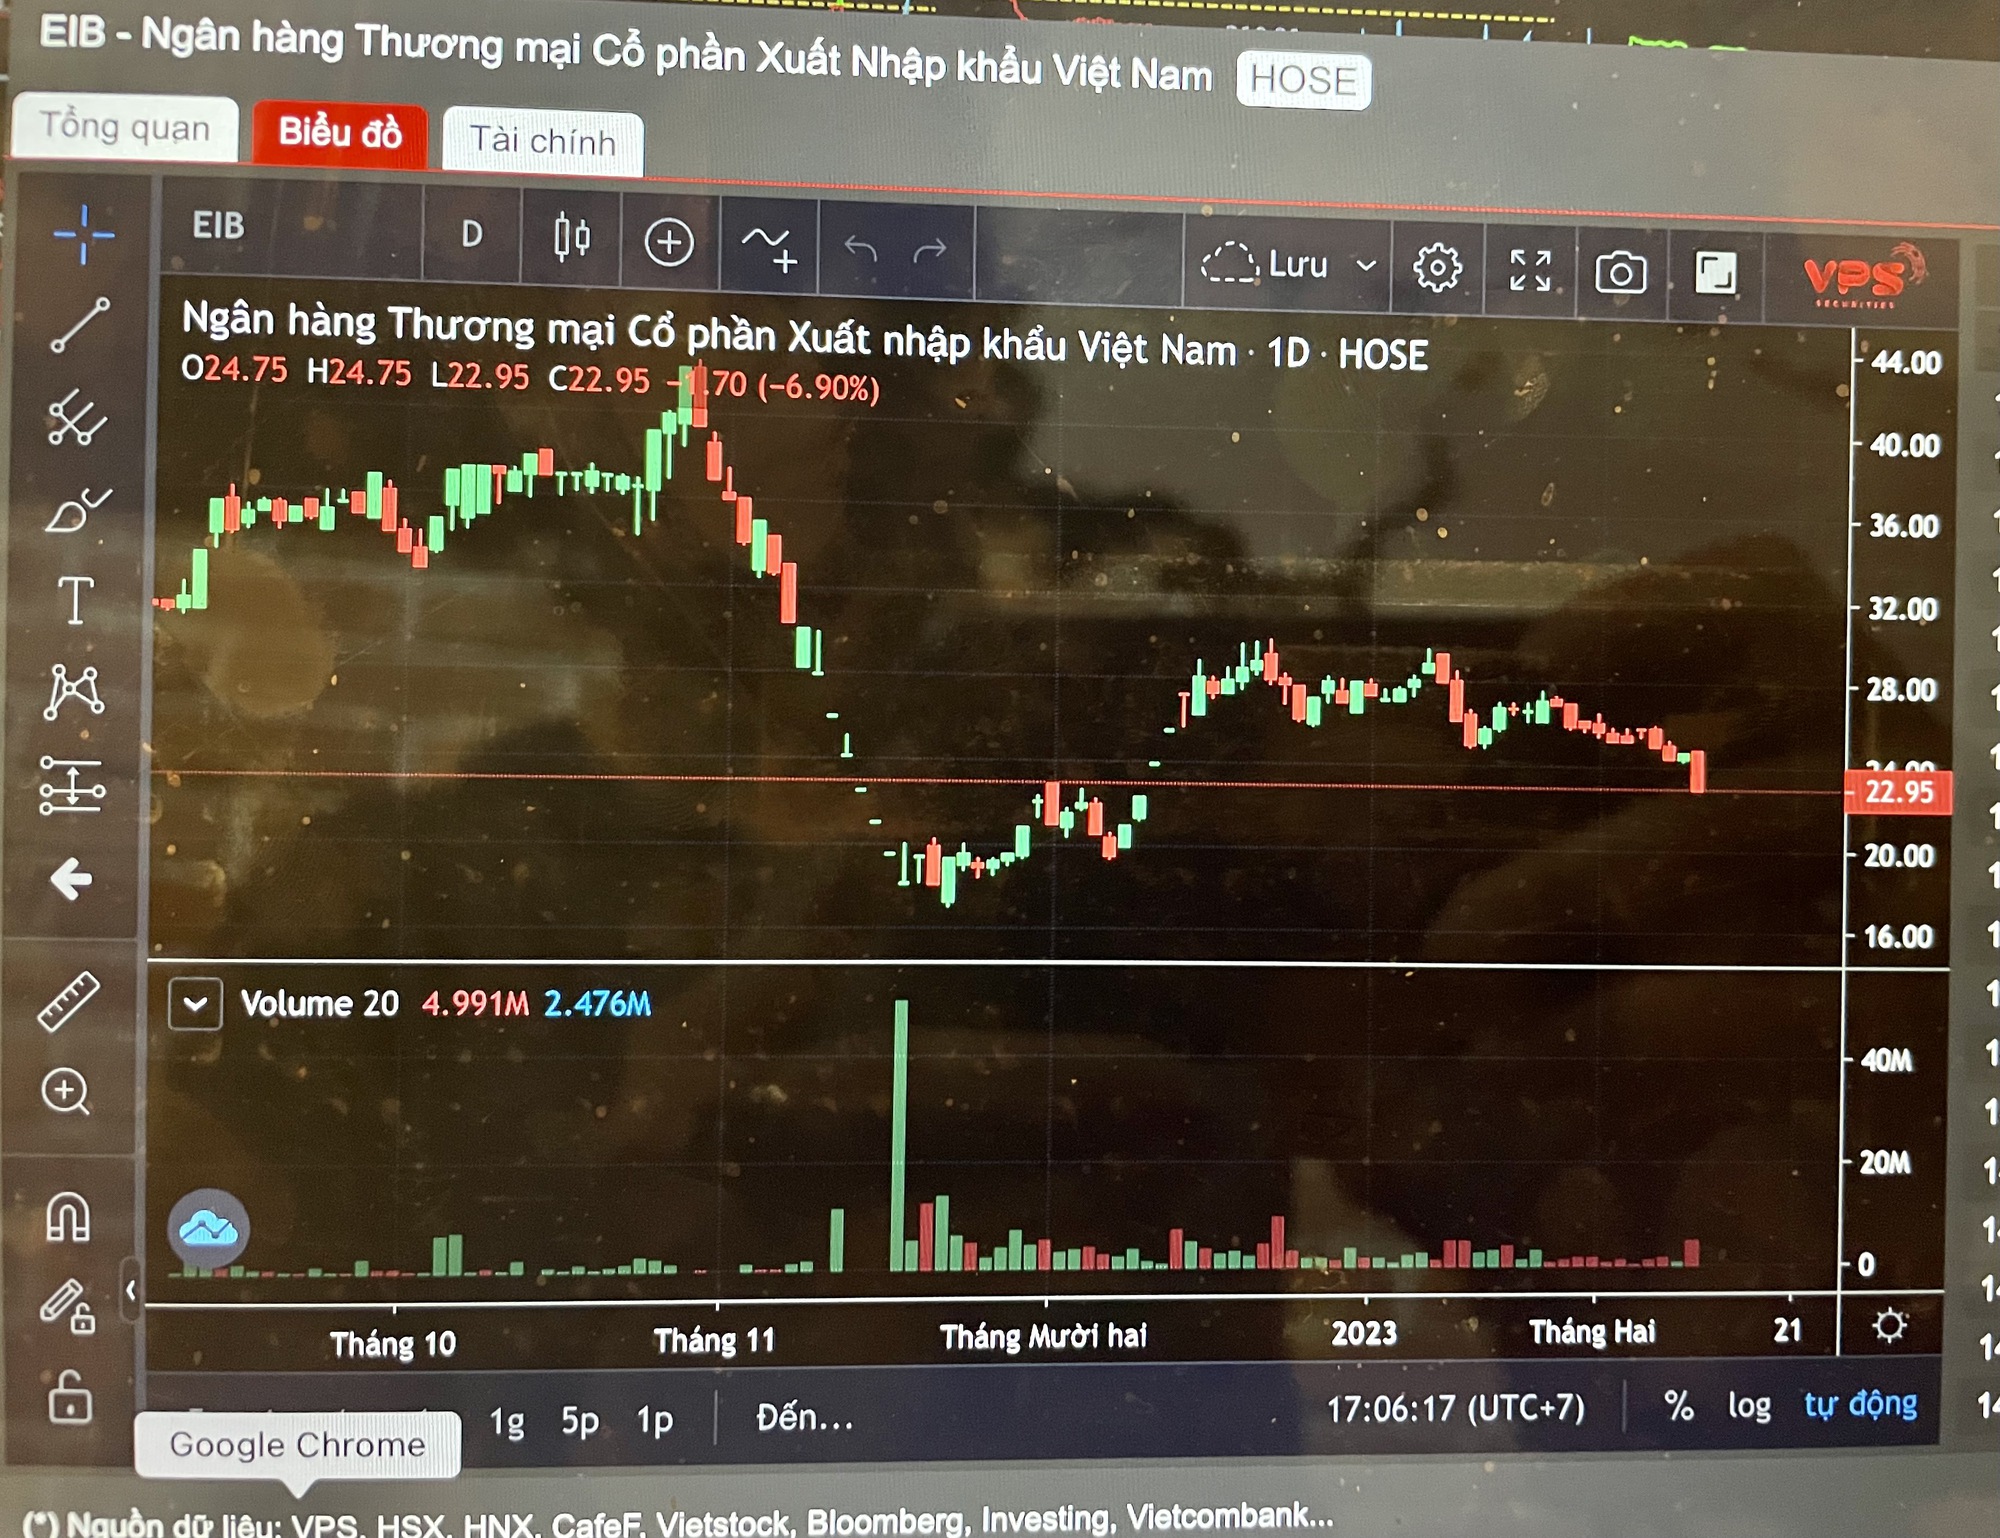Select the crosshair cursor tool
This screenshot has width=2000, height=1538.
point(83,234)
